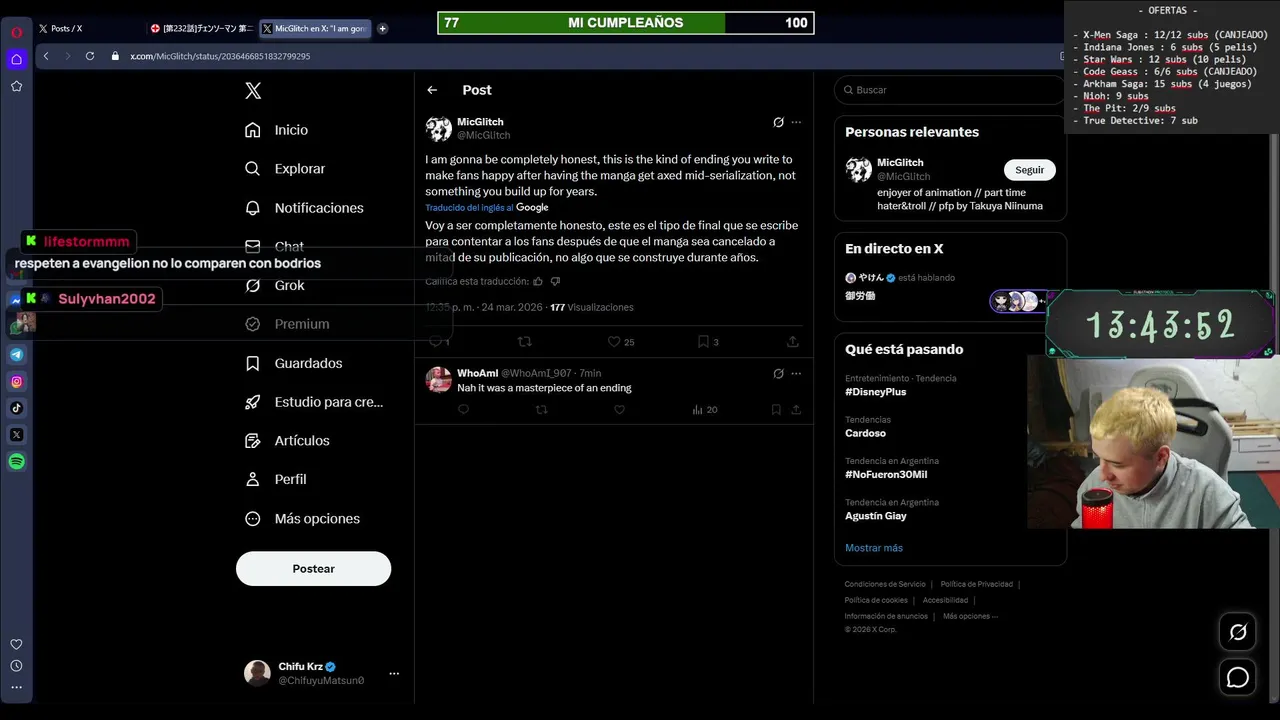Open TikTok in Opera sidebar

pyautogui.click(x=17, y=408)
